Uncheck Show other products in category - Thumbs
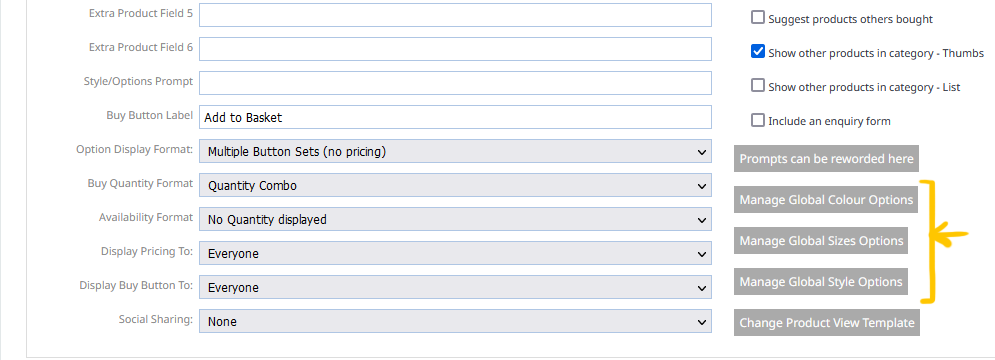 click(758, 51)
